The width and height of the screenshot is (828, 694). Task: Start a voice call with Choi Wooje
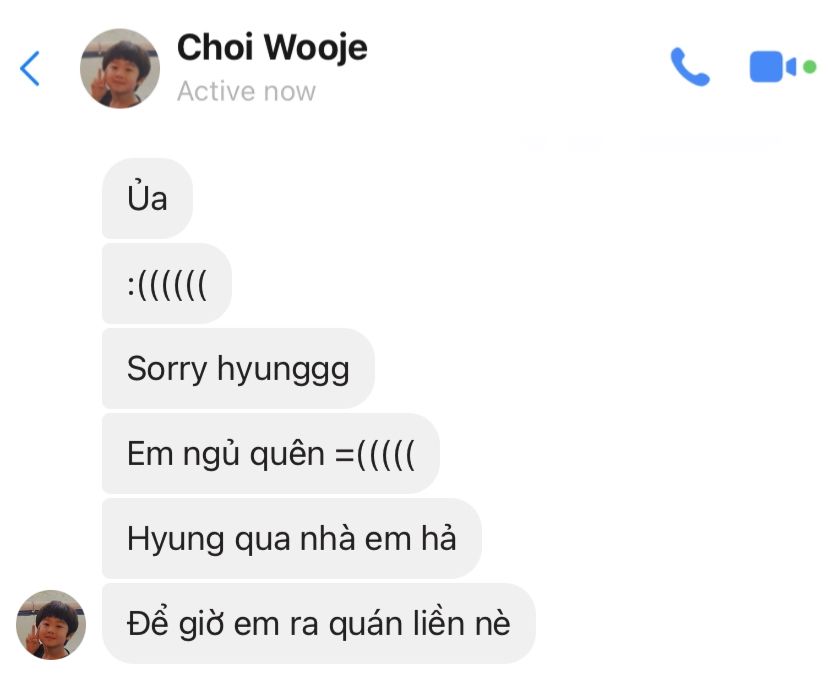pos(690,67)
